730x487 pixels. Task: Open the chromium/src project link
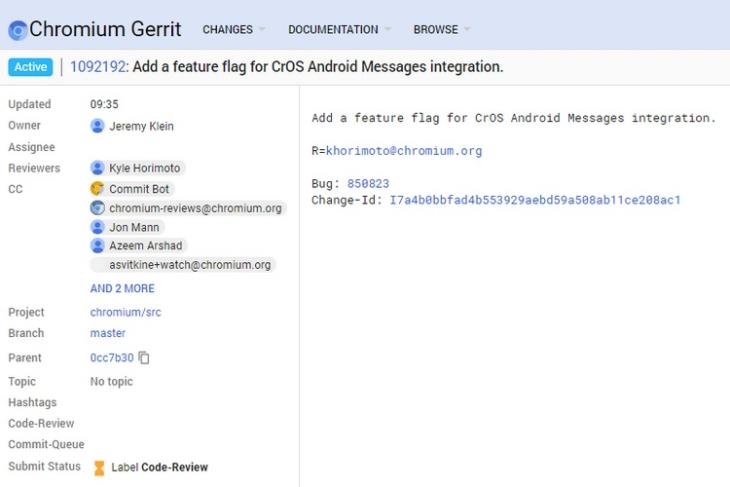point(126,312)
